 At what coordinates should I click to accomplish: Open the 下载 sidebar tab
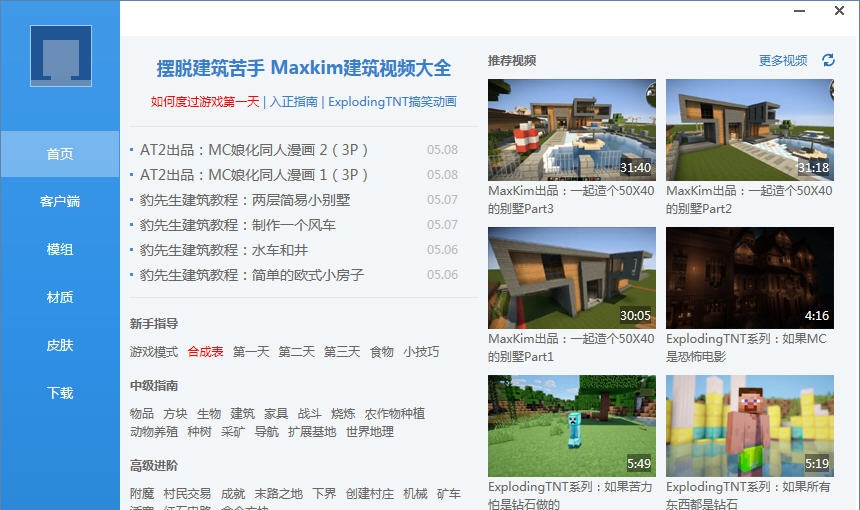pos(60,393)
